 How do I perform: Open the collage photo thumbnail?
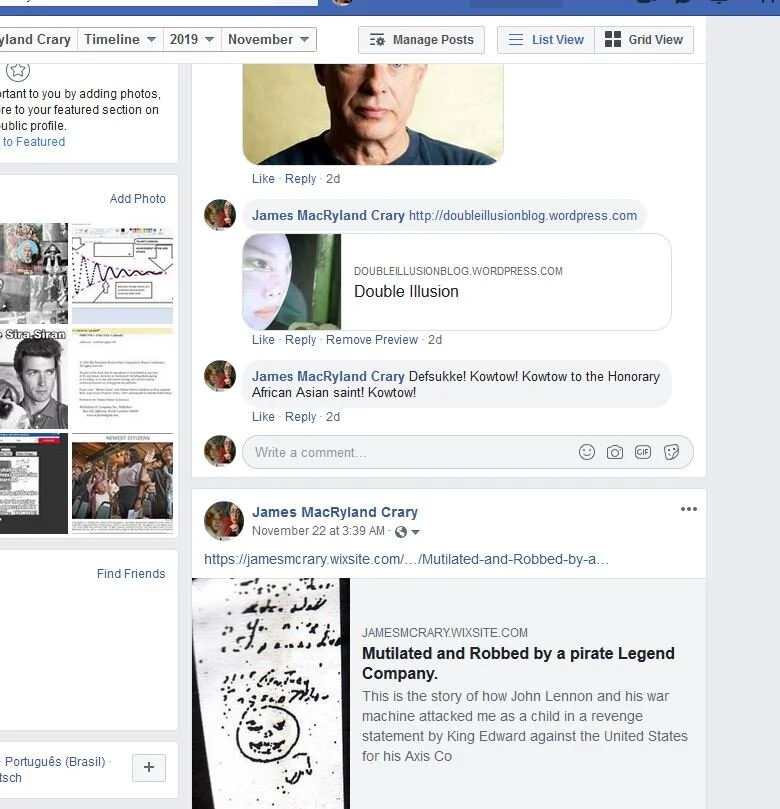34,273
